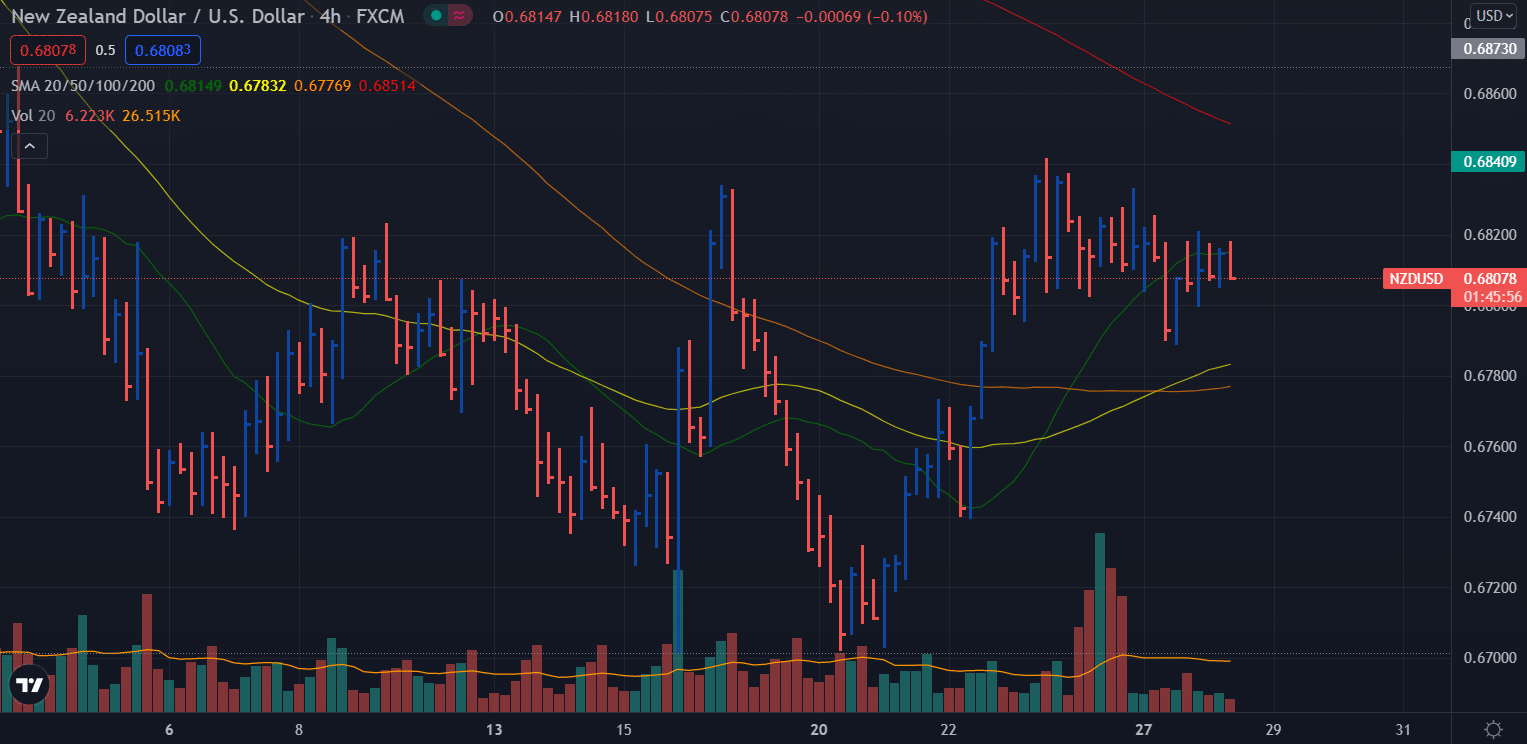Click the blue buy price 0.68083 button
The image size is (1527, 744).
pos(163,50)
